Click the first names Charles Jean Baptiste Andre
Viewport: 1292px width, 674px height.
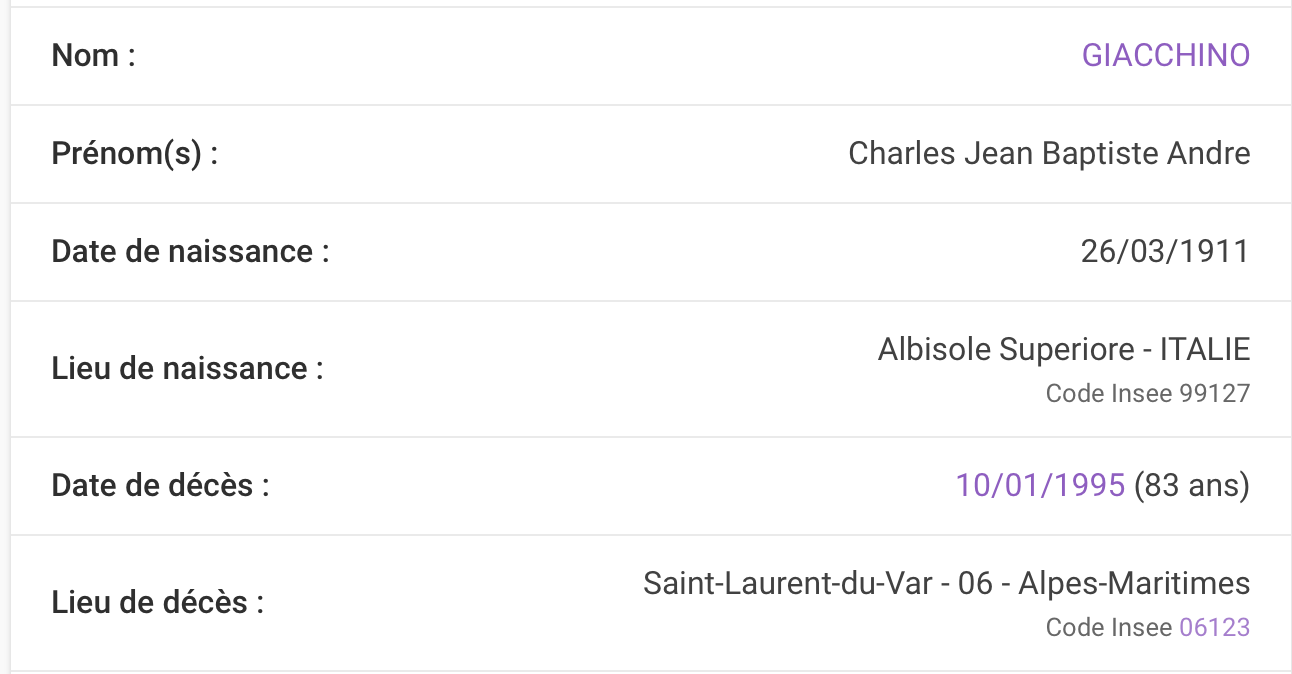click(1049, 154)
